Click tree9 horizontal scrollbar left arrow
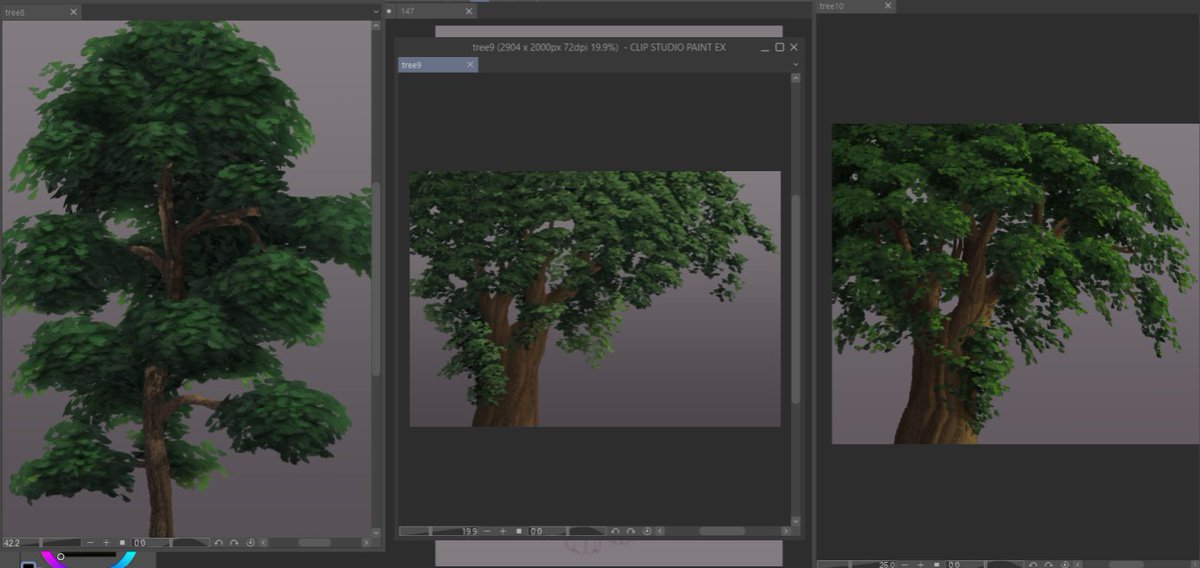 click(661, 531)
